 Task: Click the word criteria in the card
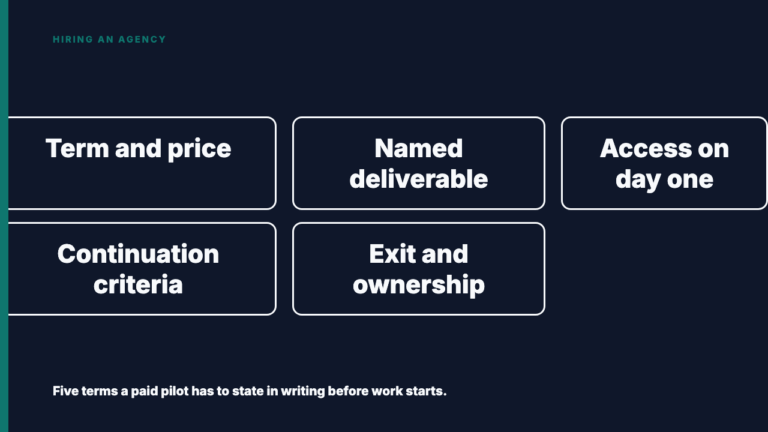(138, 285)
